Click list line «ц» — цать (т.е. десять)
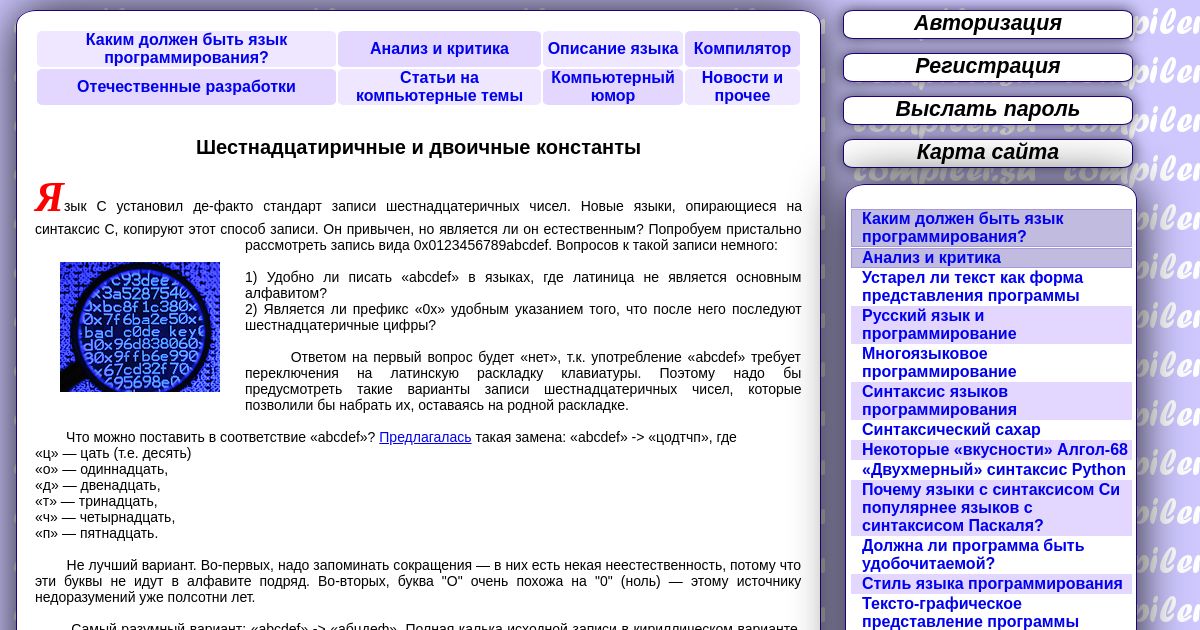Viewport: 1200px width, 630px height. pyautogui.click(x=113, y=453)
